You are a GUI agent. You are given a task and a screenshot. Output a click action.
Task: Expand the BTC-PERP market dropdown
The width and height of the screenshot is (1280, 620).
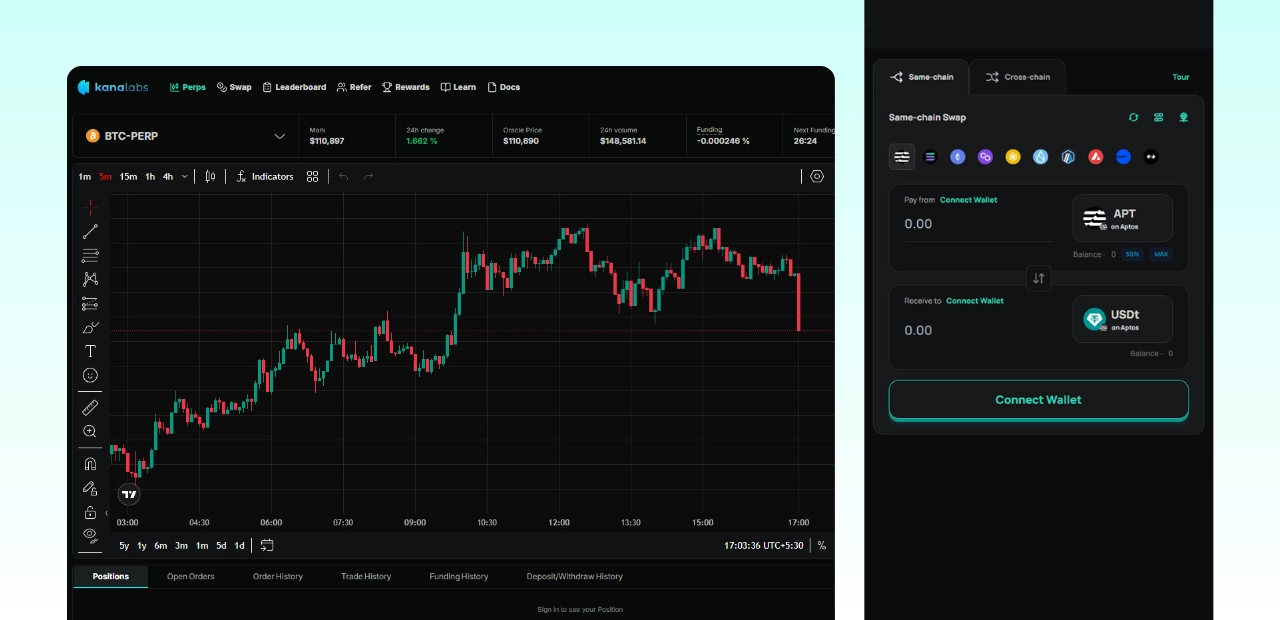click(x=280, y=136)
